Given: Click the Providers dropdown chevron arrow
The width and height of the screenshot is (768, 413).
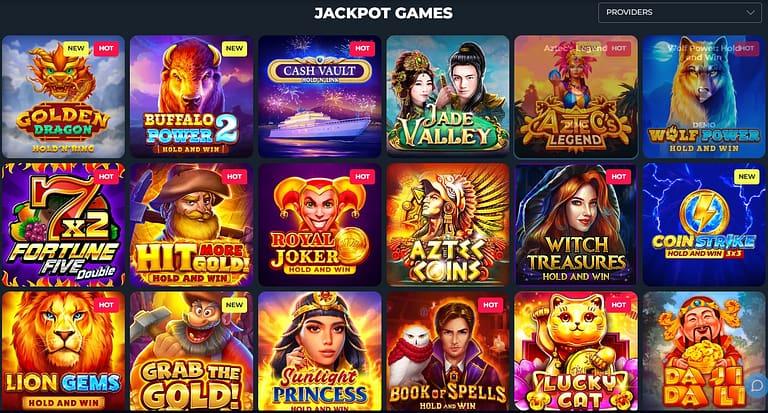Looking at the screenshot, I should 750,13.
